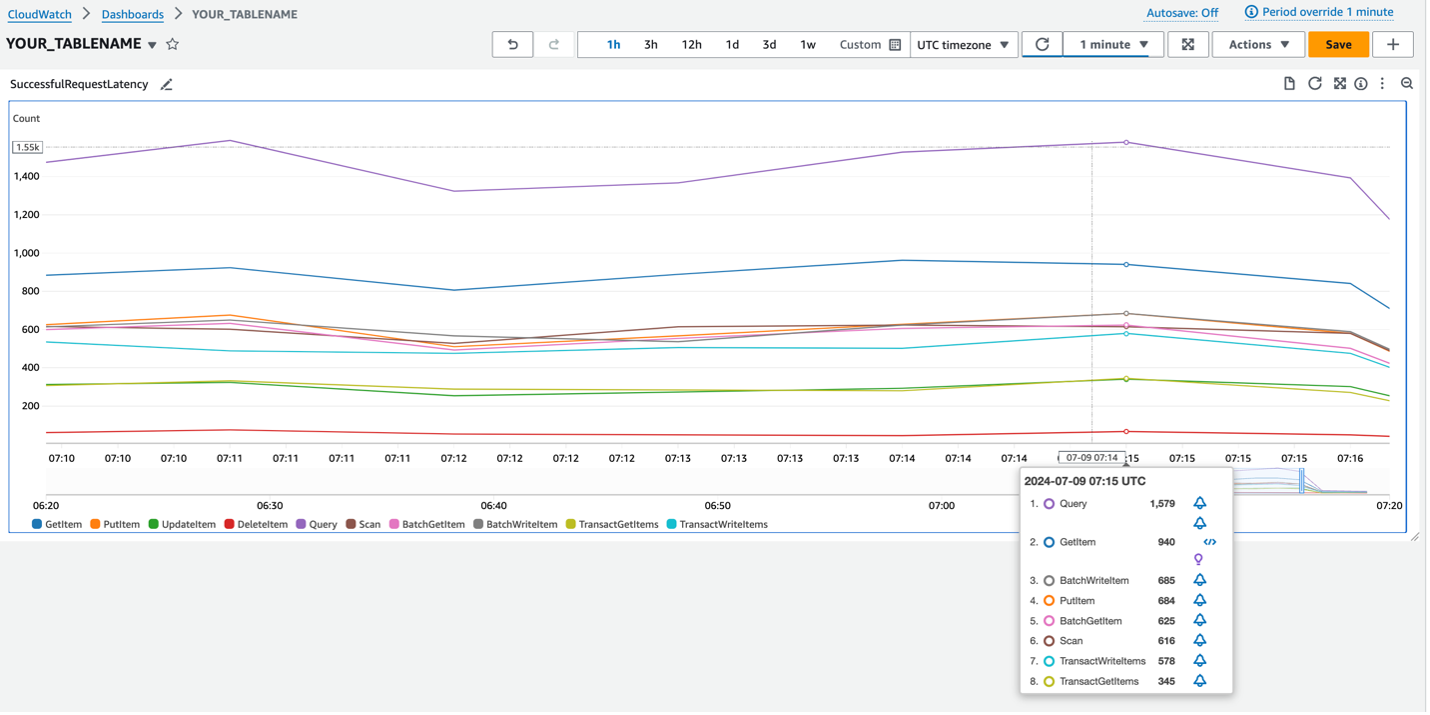This screenshot has width=1430, height=715.
Task: Refresh the SuccessfulRequestLatency chart with its refresh icon
Action: click(x=1315, y=84)
